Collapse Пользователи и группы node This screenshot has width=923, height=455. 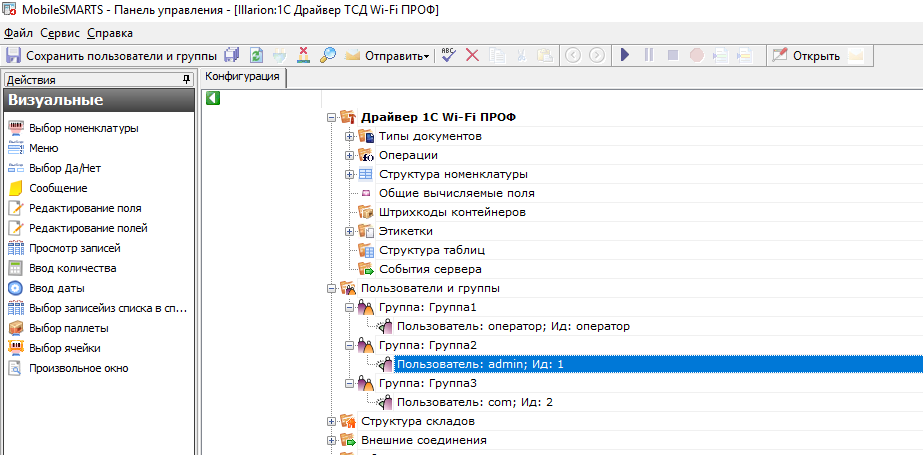[x=331, y=288]
